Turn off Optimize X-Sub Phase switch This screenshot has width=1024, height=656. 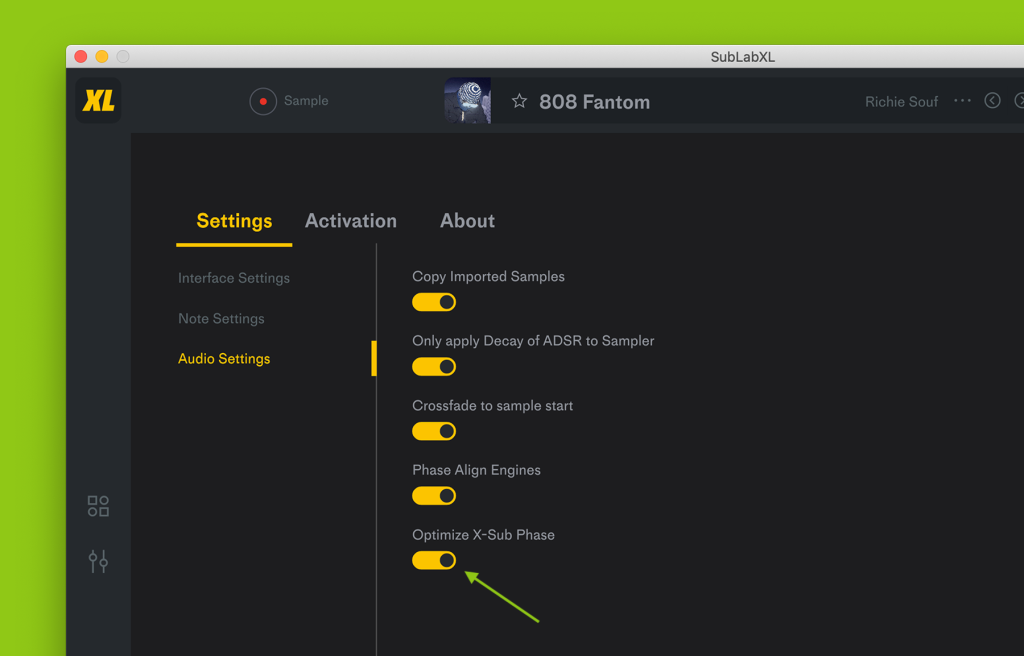(x=434, y=560)
